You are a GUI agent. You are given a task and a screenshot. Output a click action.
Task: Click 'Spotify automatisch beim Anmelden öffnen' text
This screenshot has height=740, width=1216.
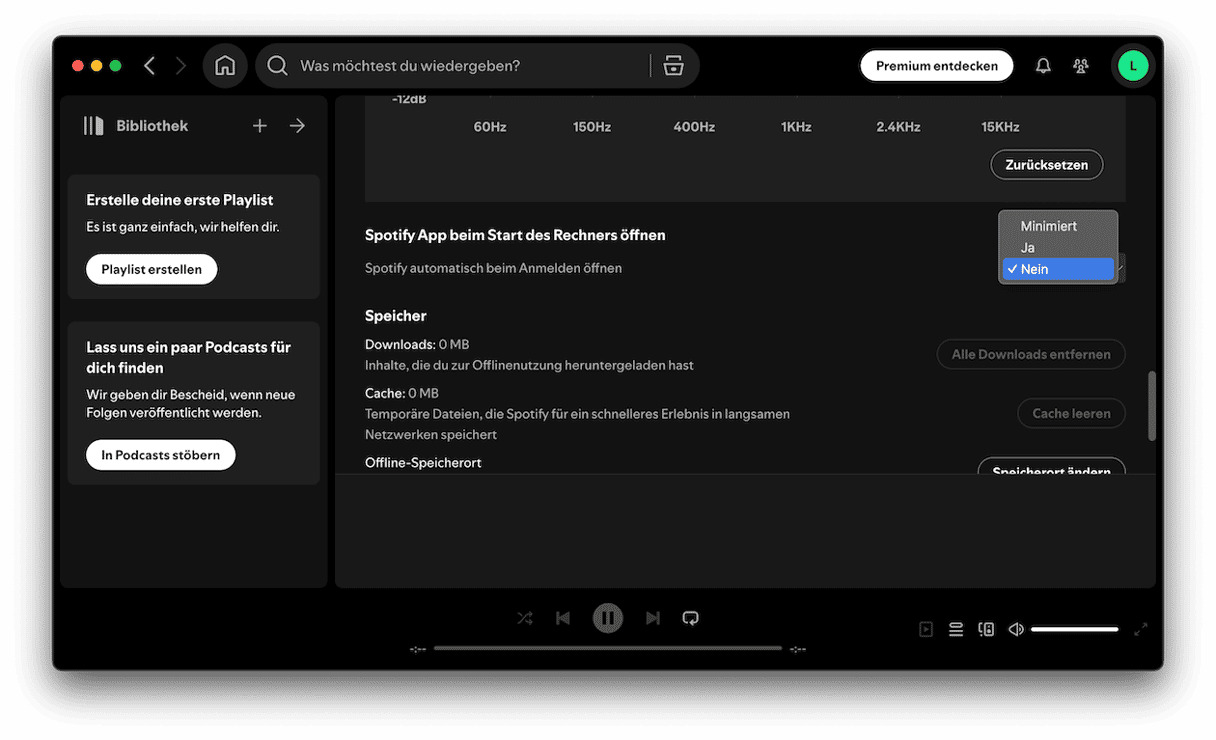(493, 268)
